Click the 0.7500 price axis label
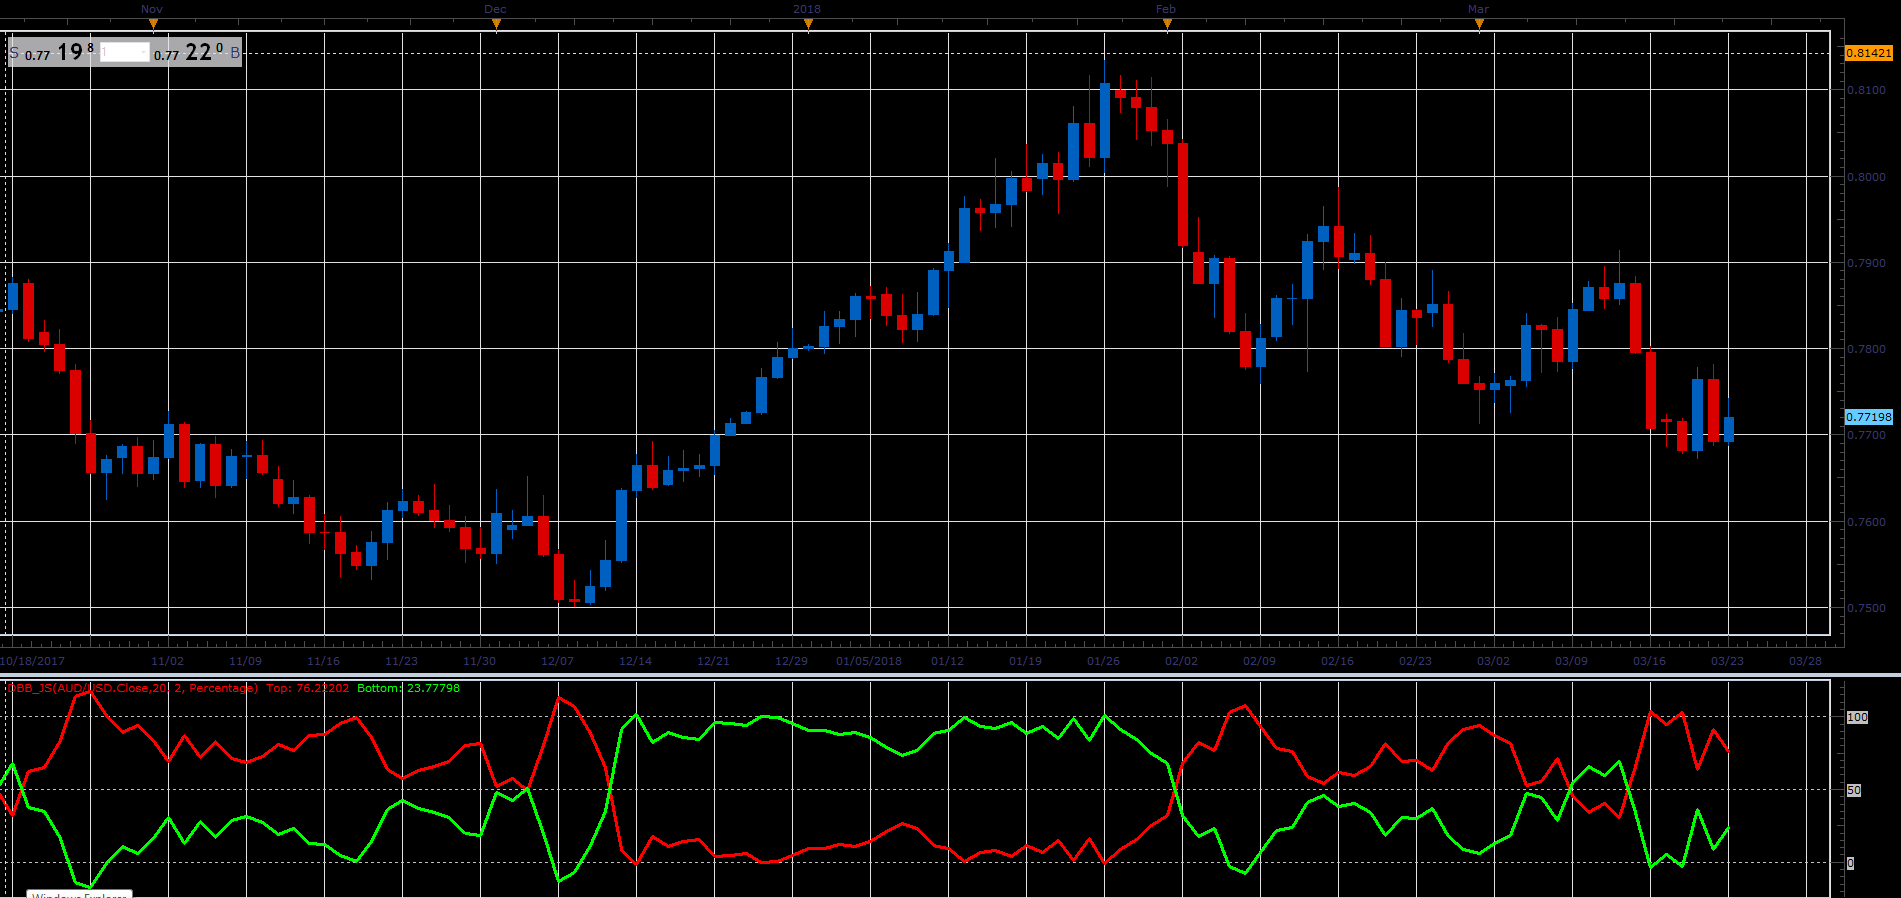Image resolution: width=1901 pixels, height=898 pixels. [x=1866, y=608]
